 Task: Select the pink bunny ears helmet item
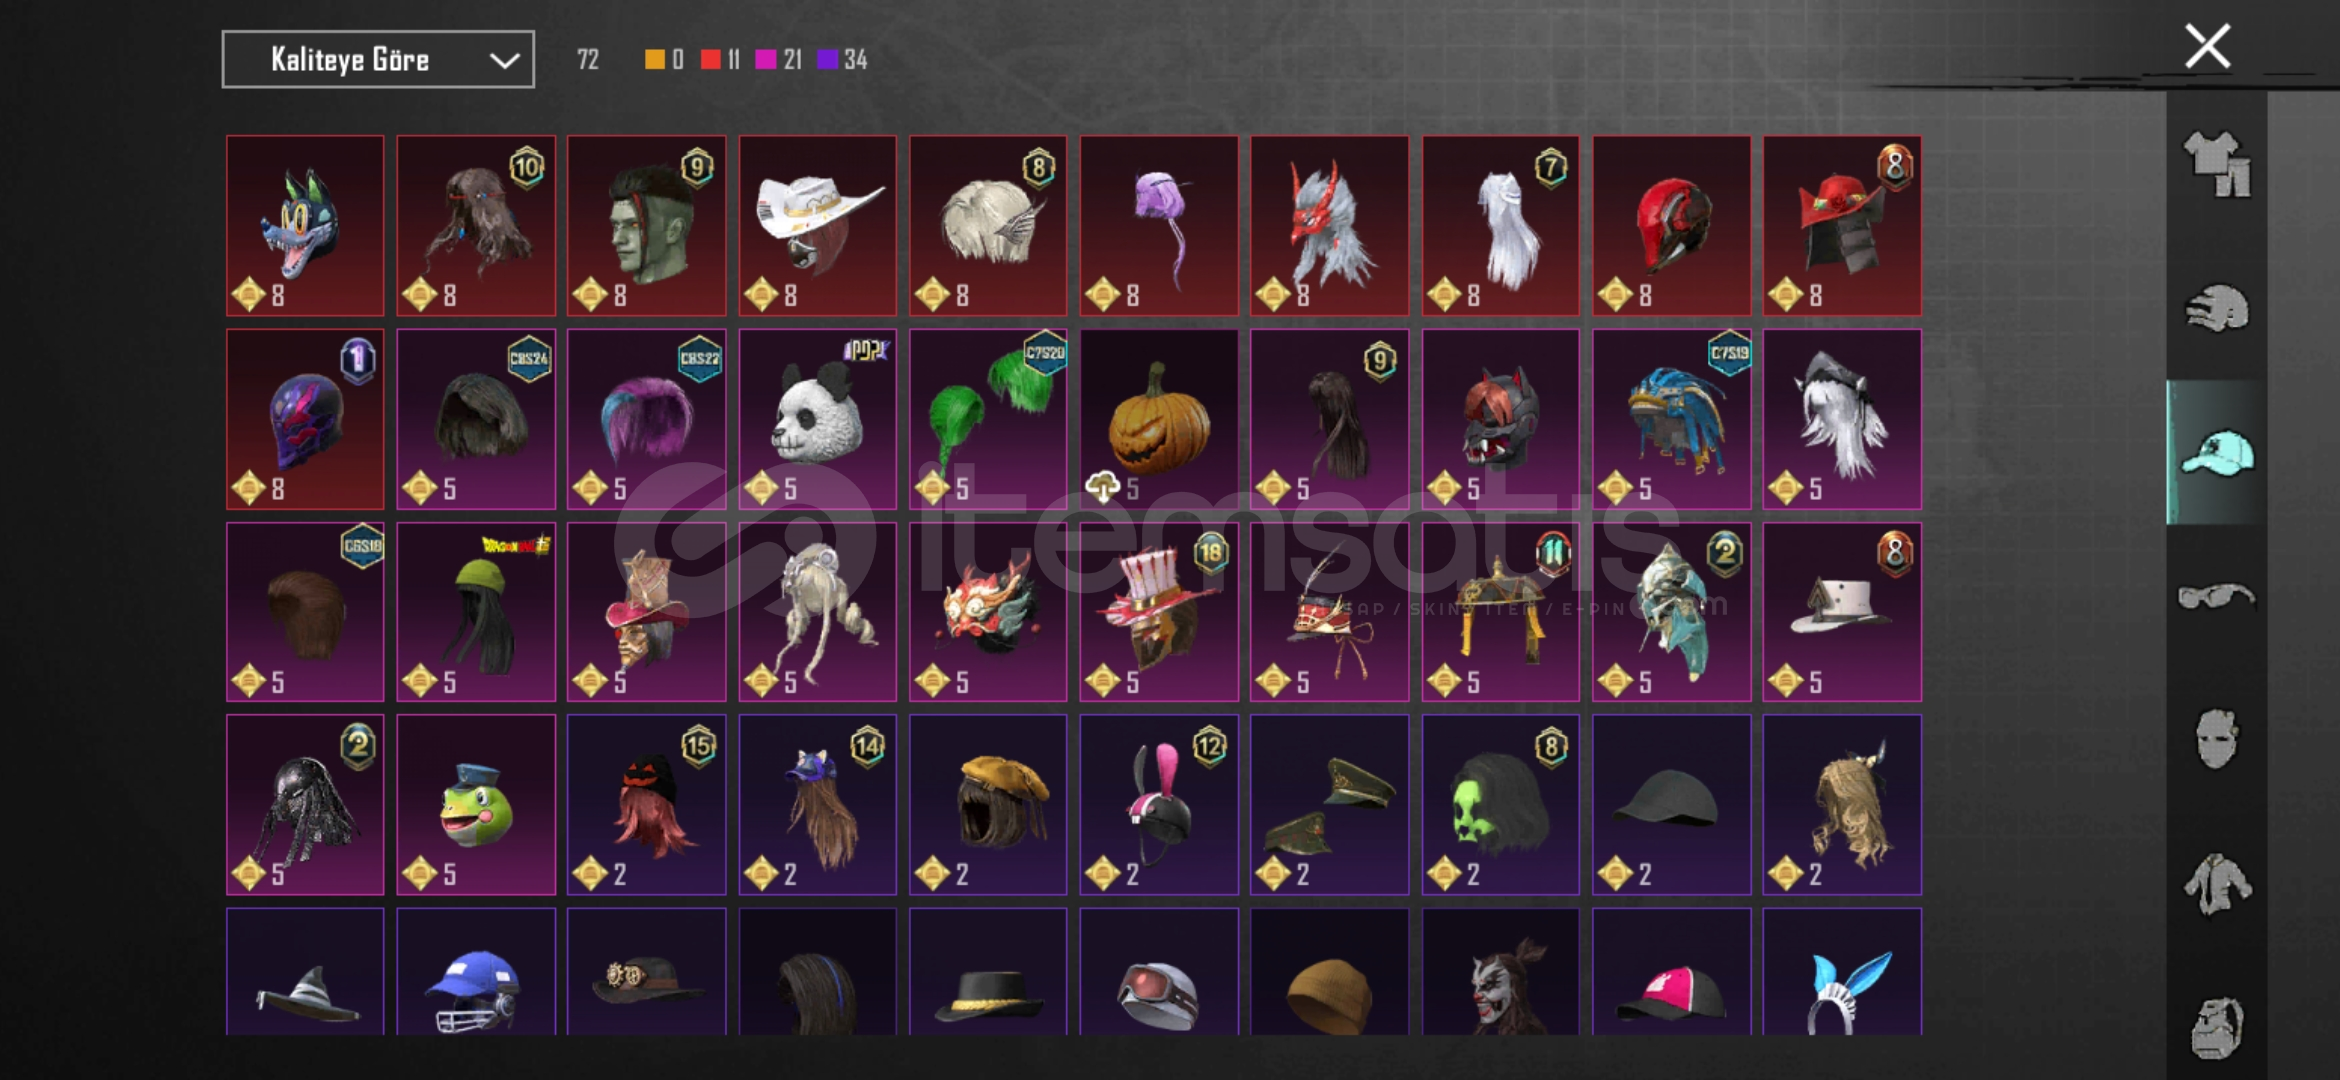[x=1159, y=804]
